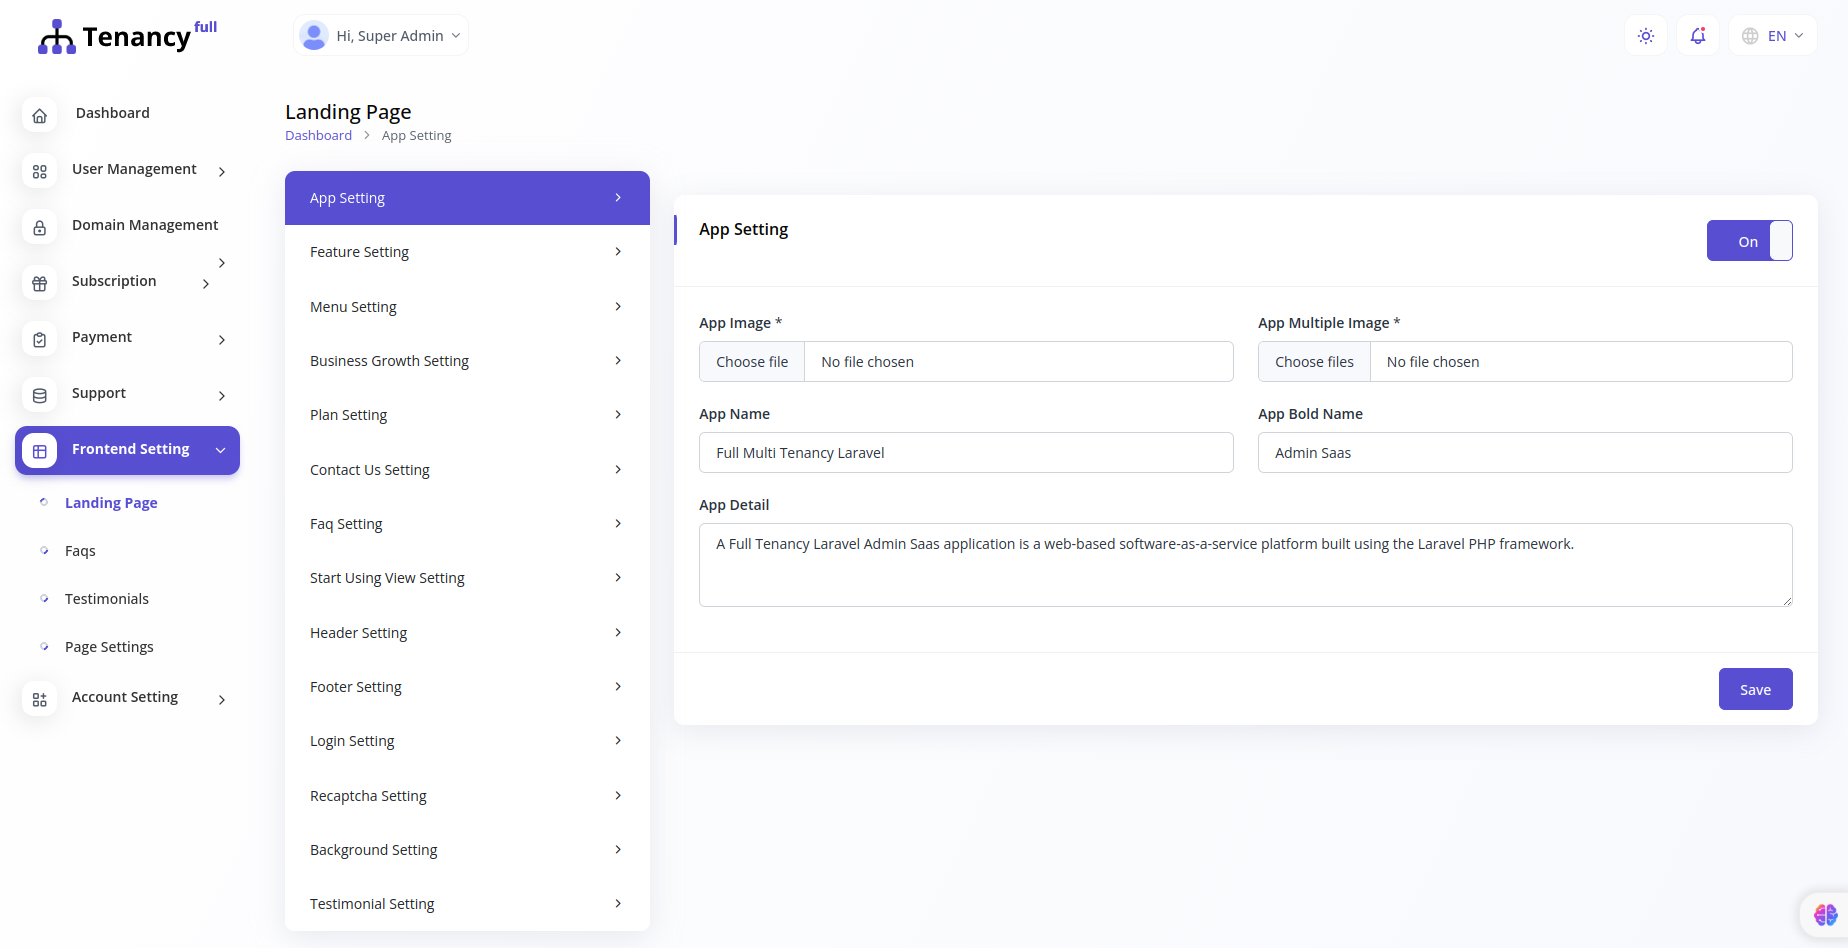Click the Dashboard breadcrumb link
Viewport: 1848px width, 948px height.
[318, 136]
